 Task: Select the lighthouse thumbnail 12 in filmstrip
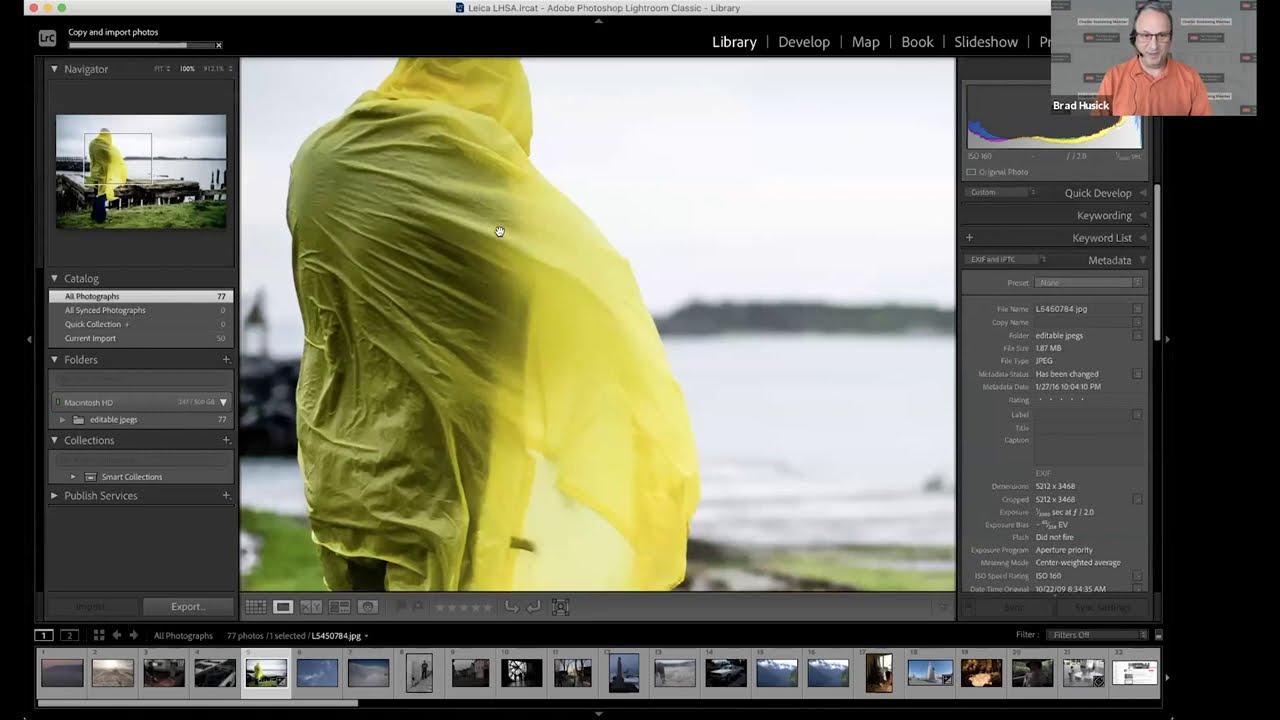[x=623, y=672]
